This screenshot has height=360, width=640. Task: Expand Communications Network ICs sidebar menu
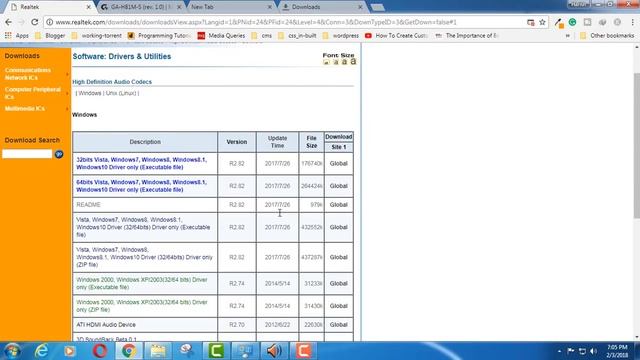(x=35, y=74)
